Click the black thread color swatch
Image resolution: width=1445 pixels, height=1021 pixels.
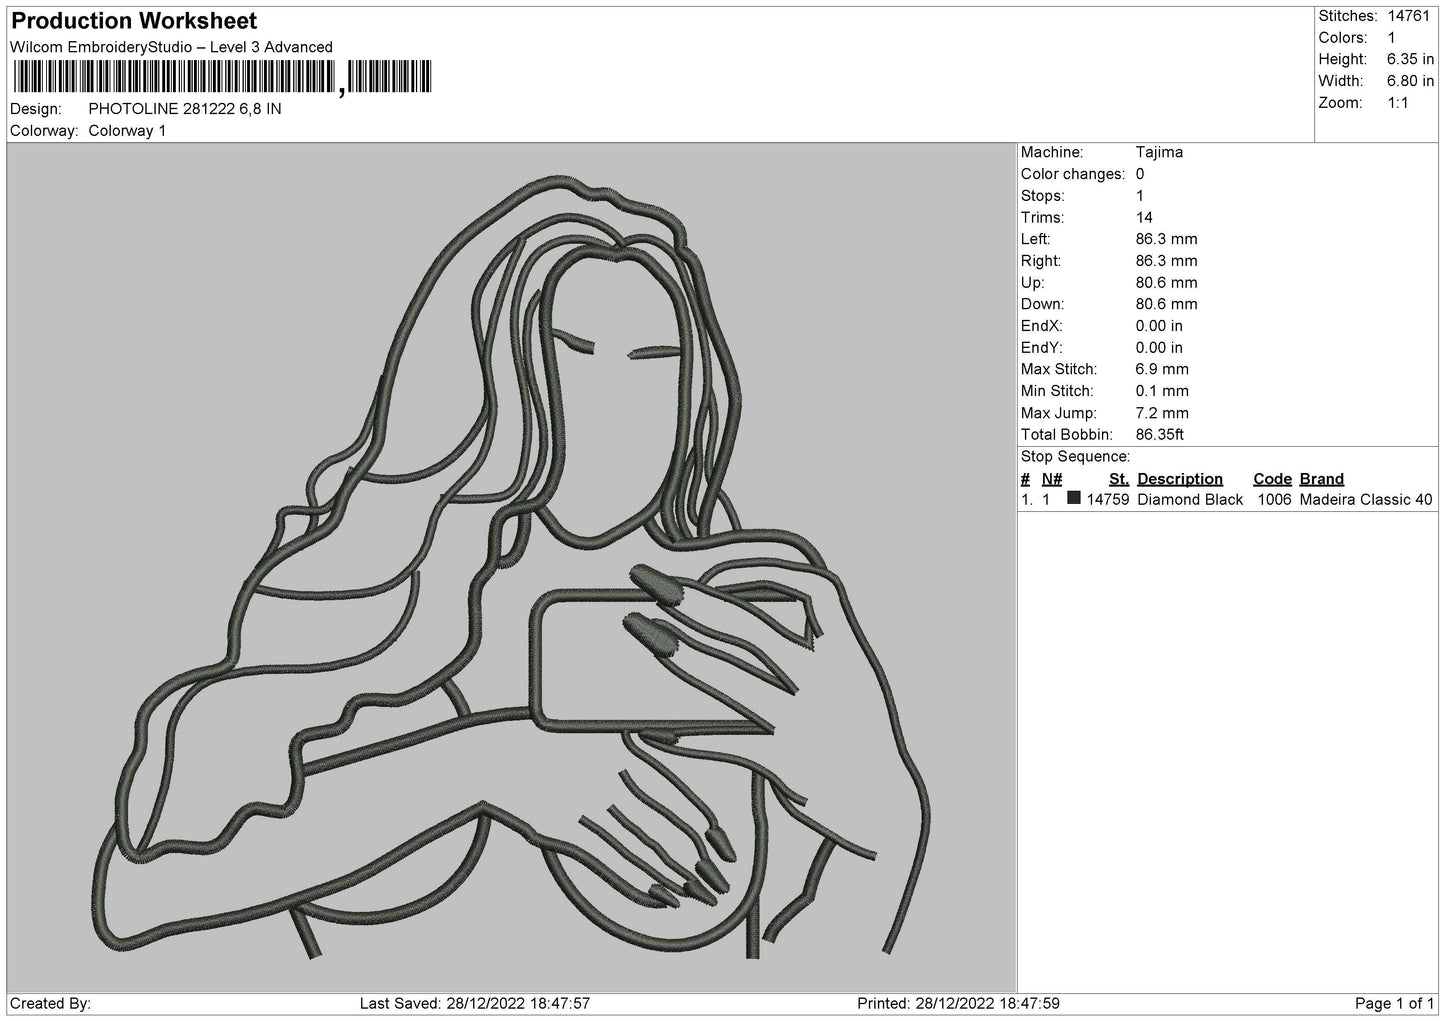point(1074,498)
